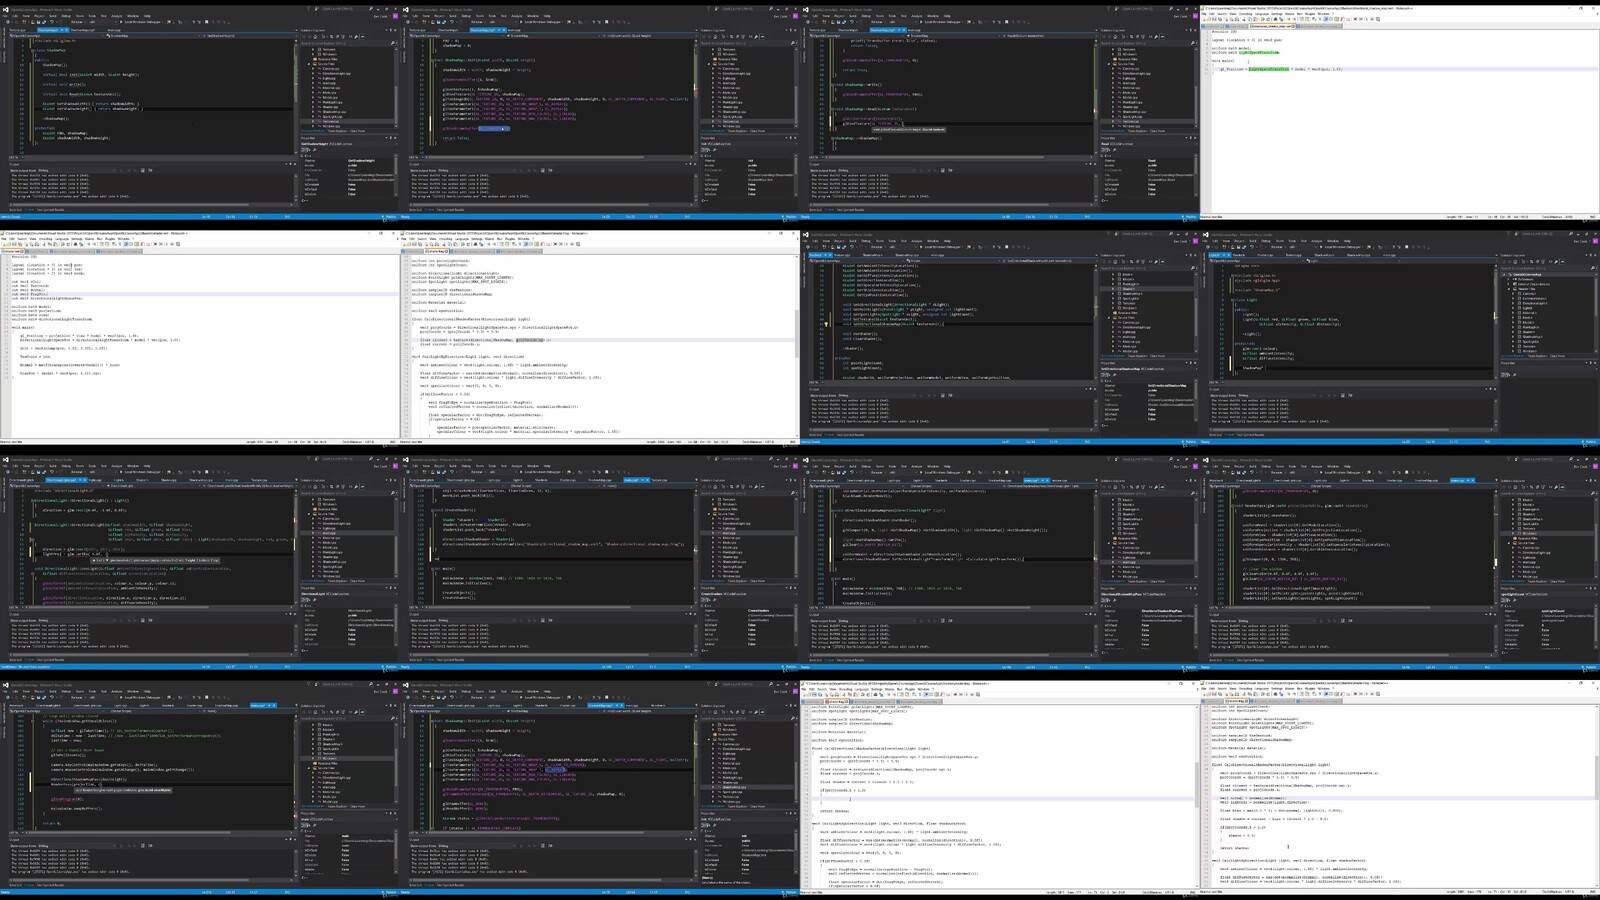This screenshot has height=900, width=1600.
Task: Click Solution Explorer search icon in top-left frame
Action: pos(391,43)
